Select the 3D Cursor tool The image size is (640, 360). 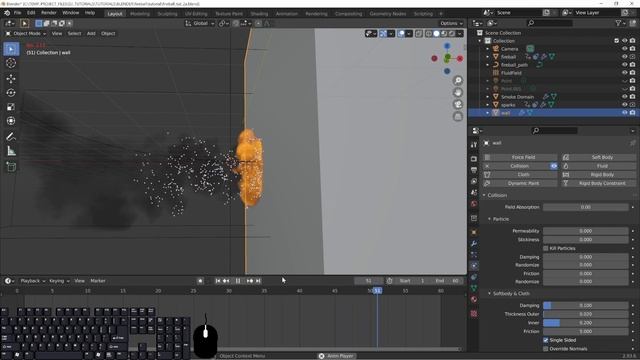11,63
